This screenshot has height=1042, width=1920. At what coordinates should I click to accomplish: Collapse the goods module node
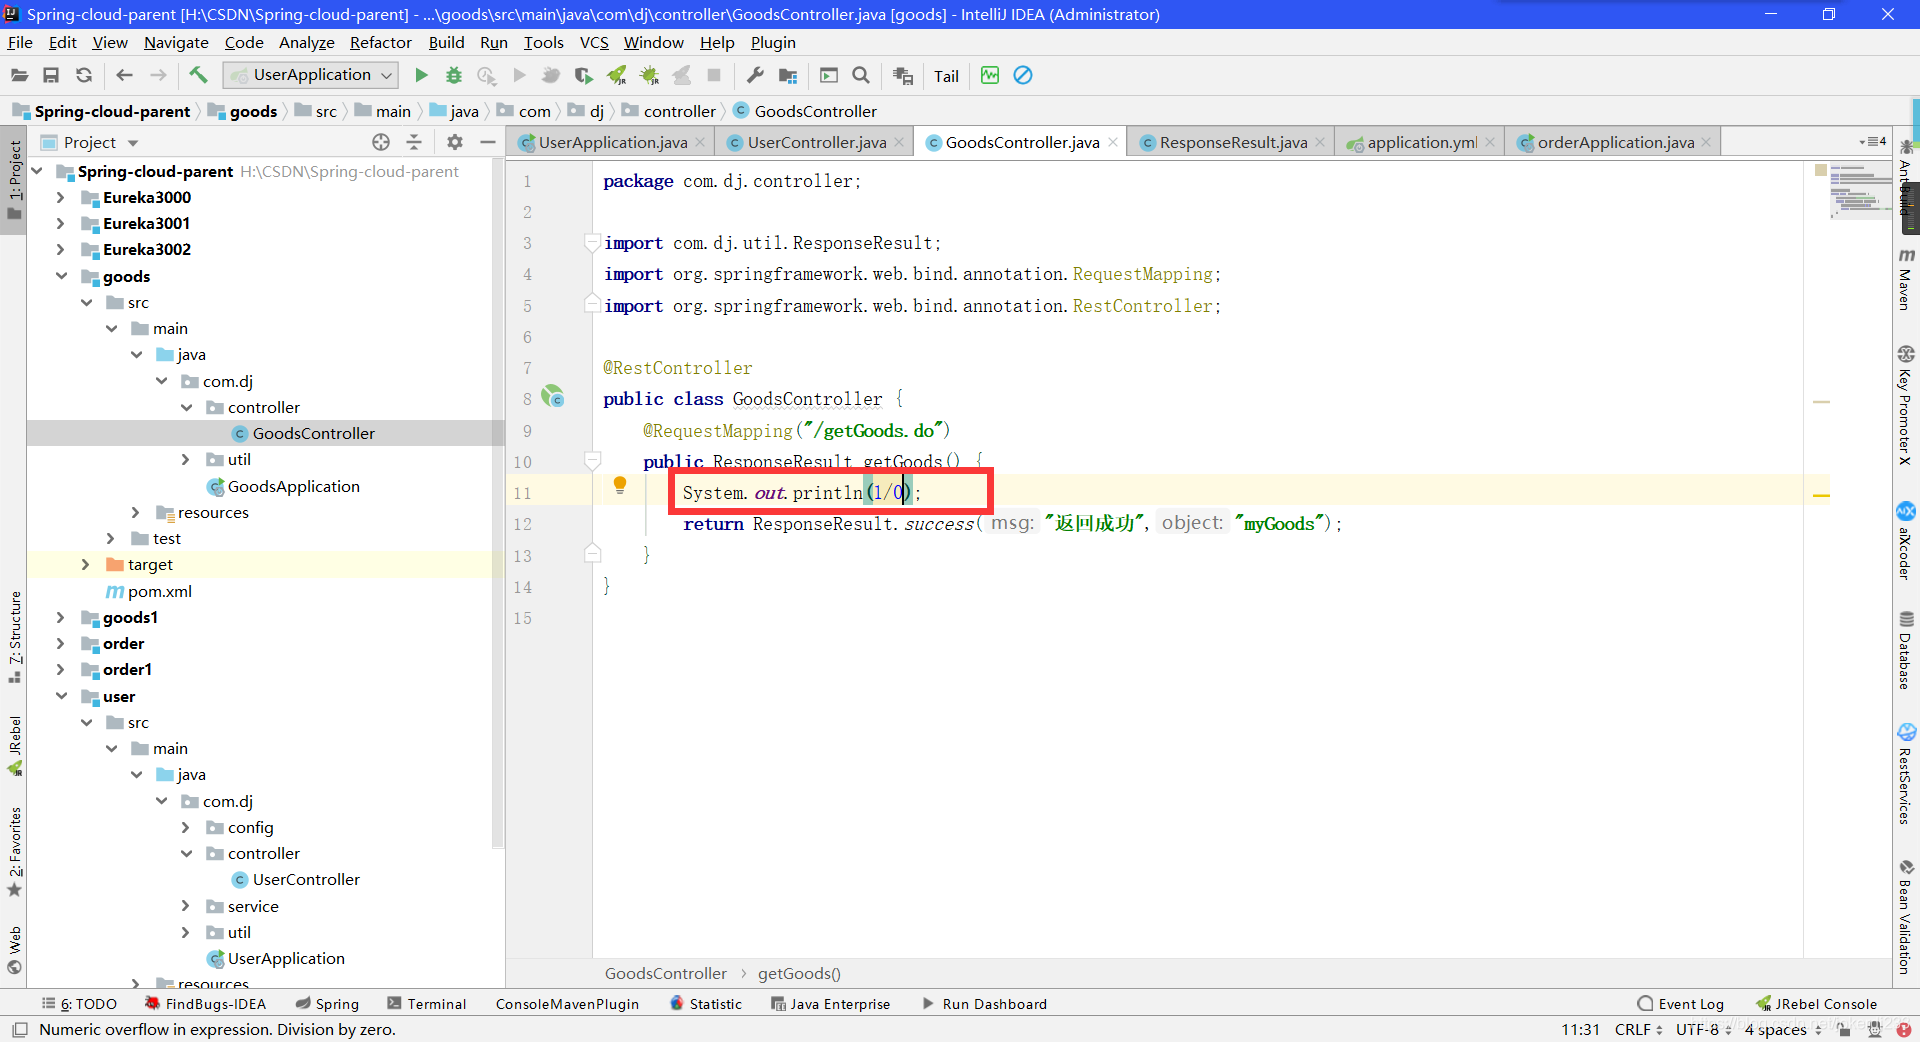[x=60, y=276]
